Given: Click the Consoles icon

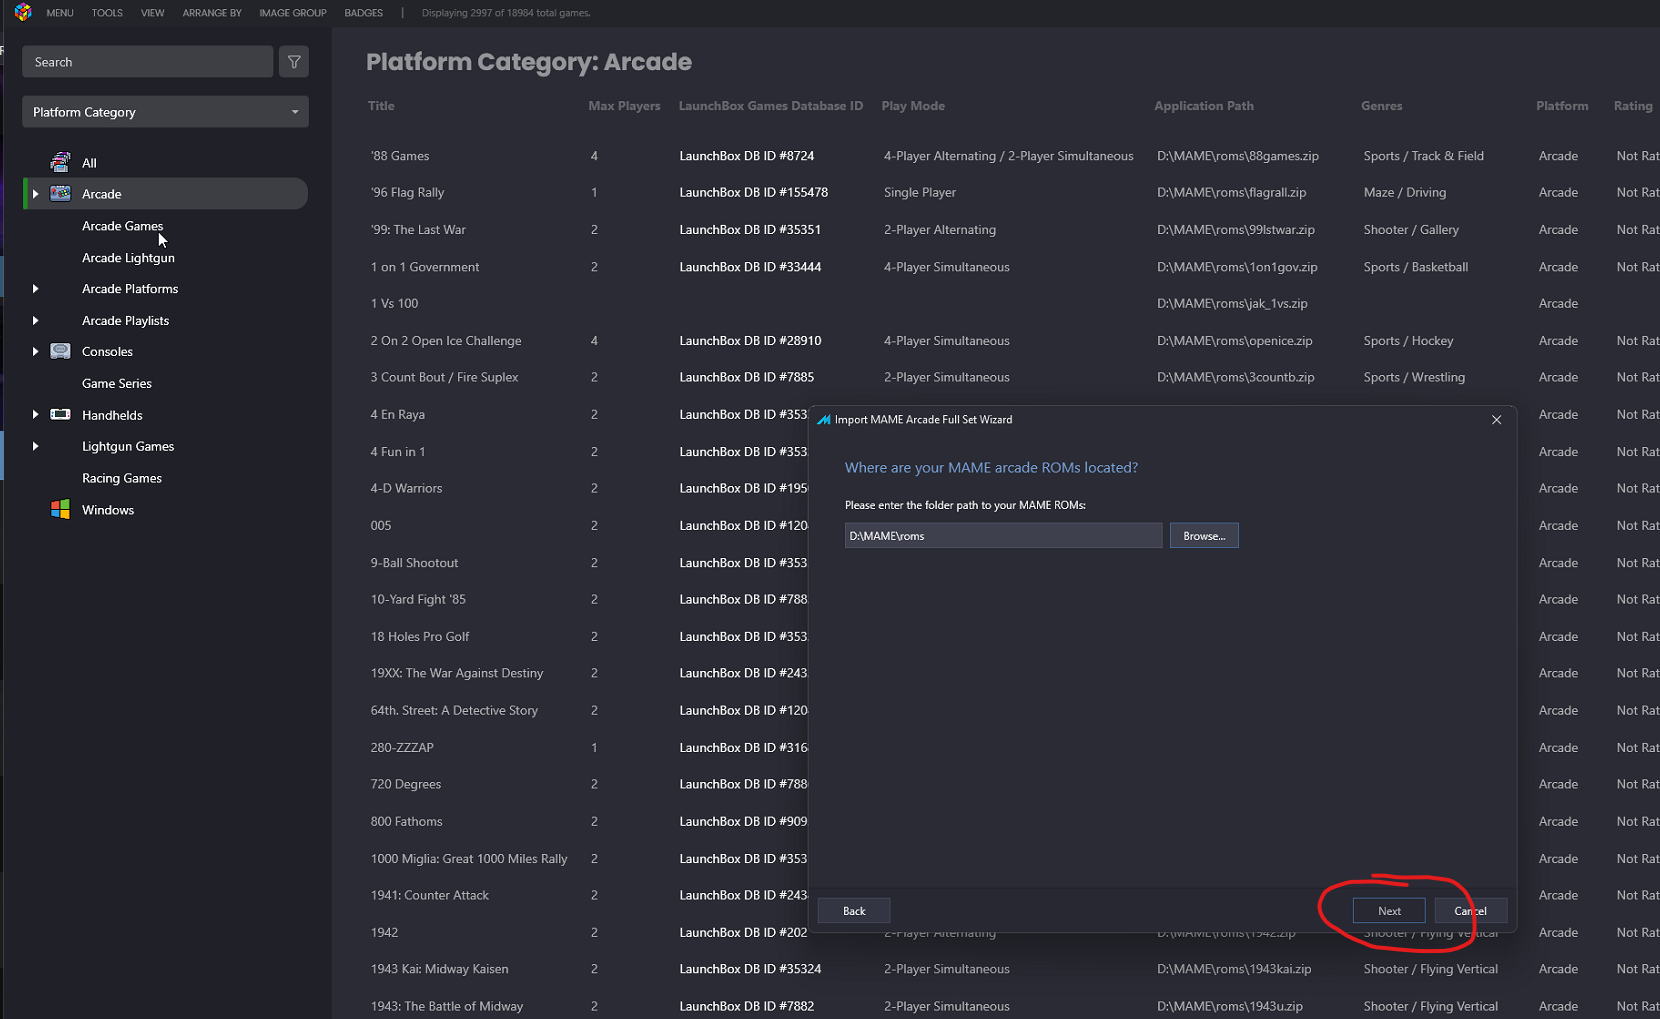Looking at the screenshot, I should pyautogui.click(x=61, y=351).
